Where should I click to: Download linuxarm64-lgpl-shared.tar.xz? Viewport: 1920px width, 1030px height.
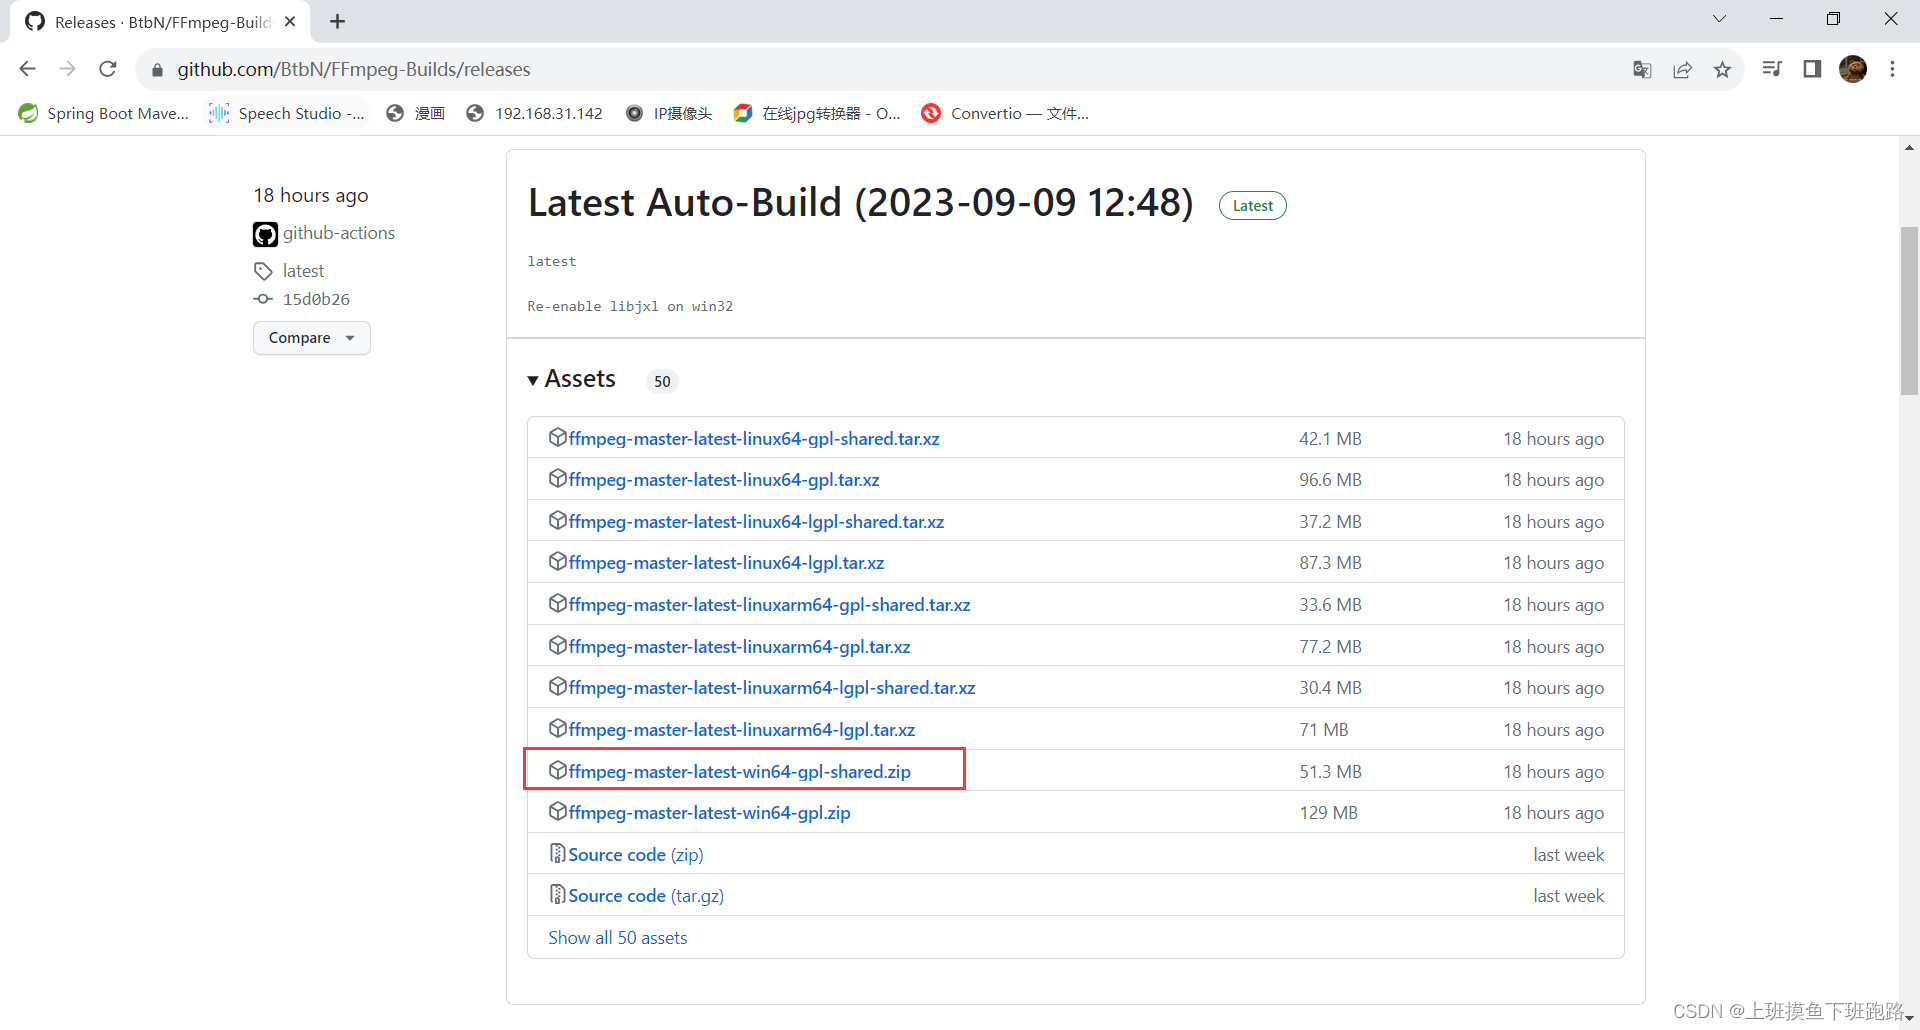[772, 688]
